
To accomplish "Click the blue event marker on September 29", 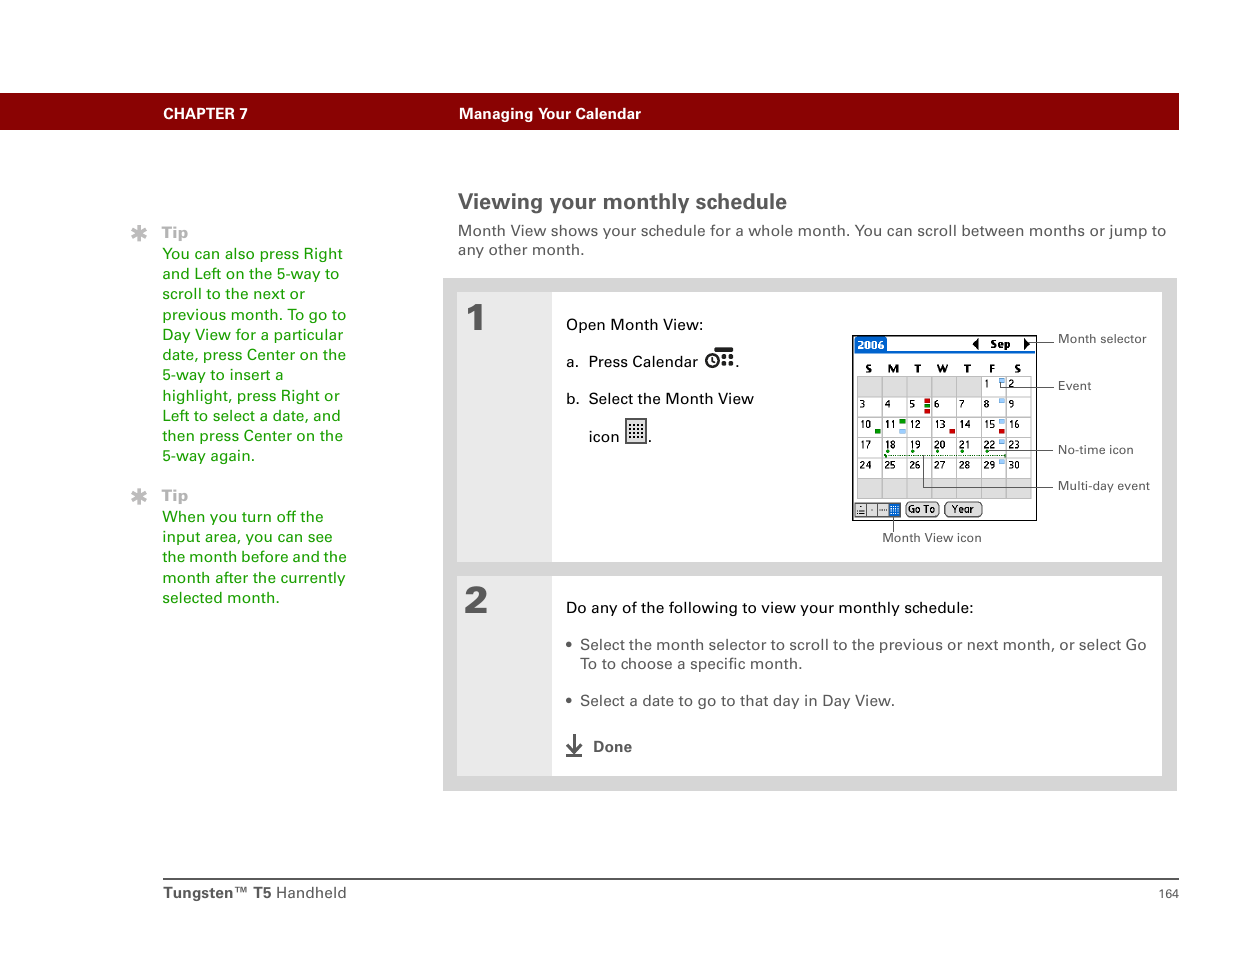I will 1002,461.
